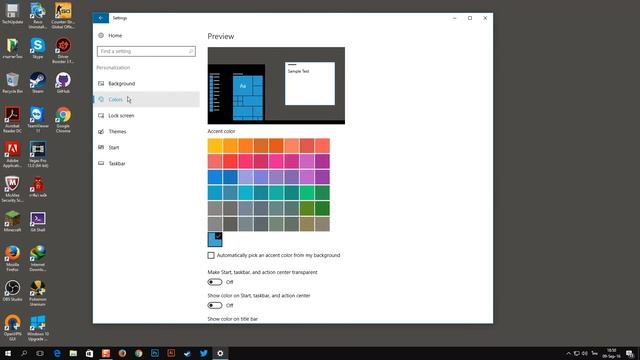
Task: Open Themes settings page
Action: coord(147,131)
